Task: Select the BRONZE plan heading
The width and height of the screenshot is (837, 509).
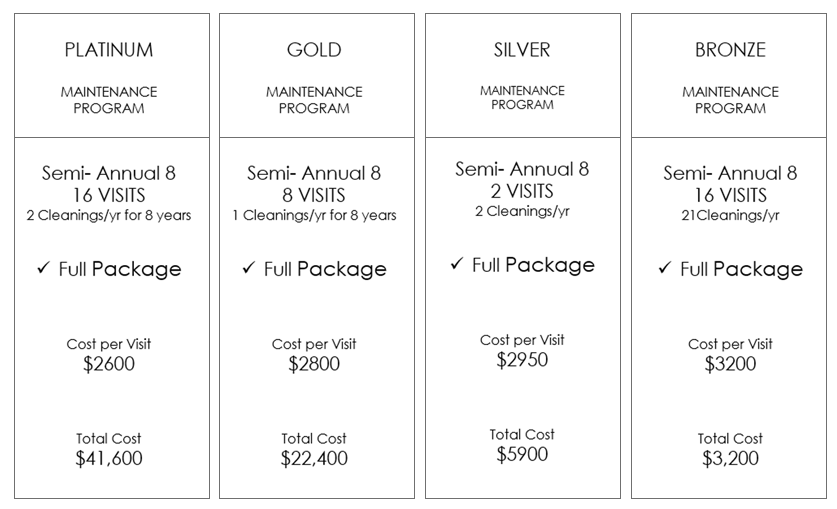Action: [x=730, y=50]
